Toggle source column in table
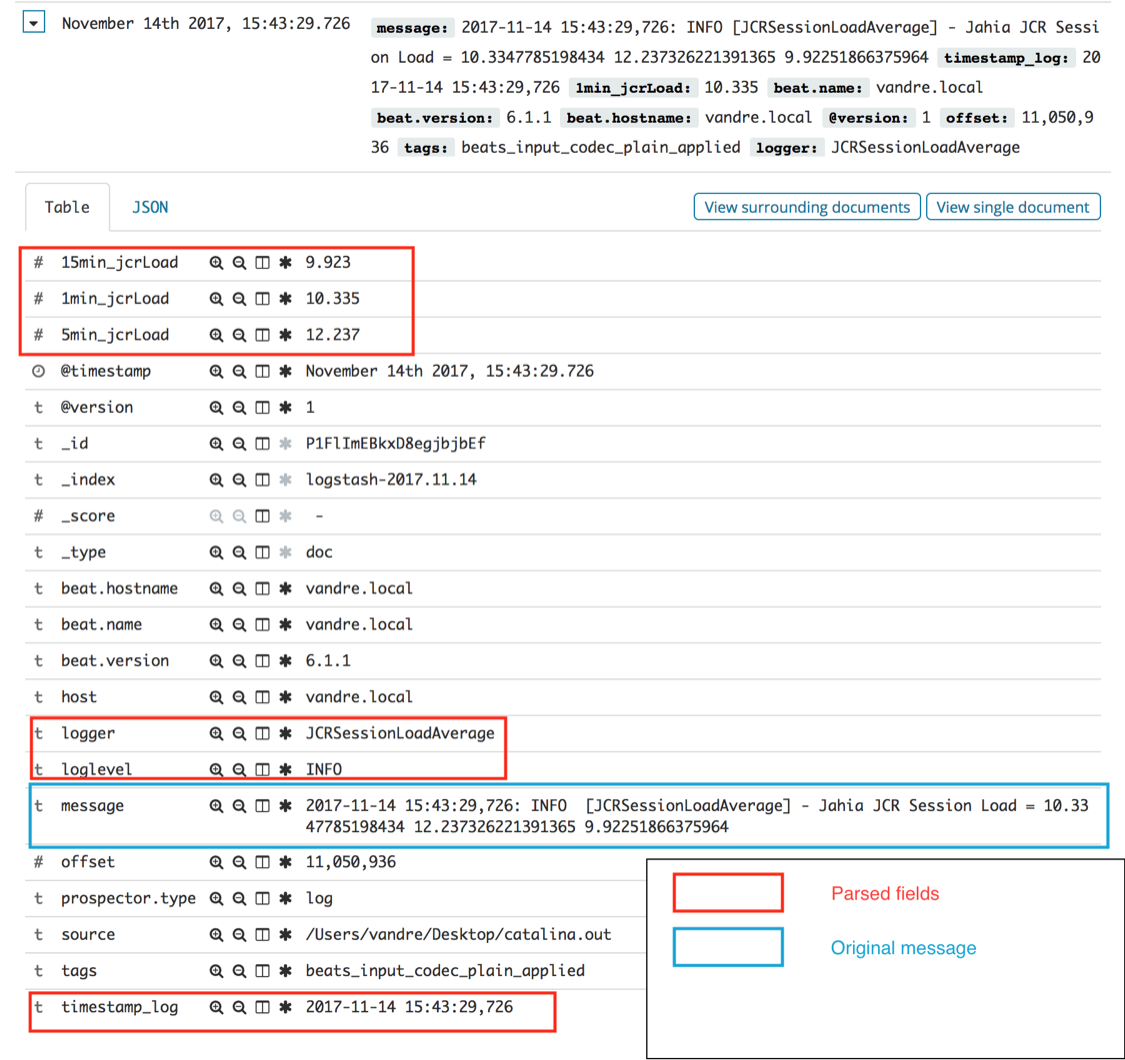1125x1060 pixels. 262,934
